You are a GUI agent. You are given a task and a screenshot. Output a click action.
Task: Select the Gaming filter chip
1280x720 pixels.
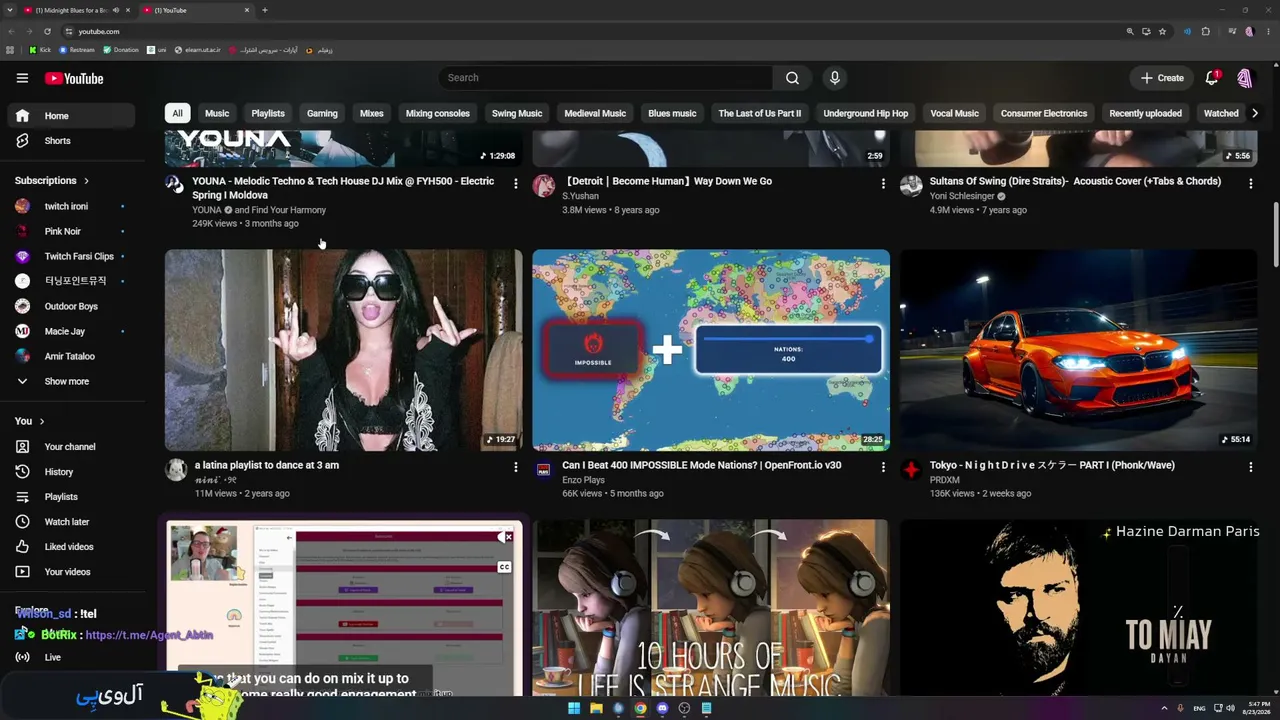pyautogui.click(x=322, y=113)
